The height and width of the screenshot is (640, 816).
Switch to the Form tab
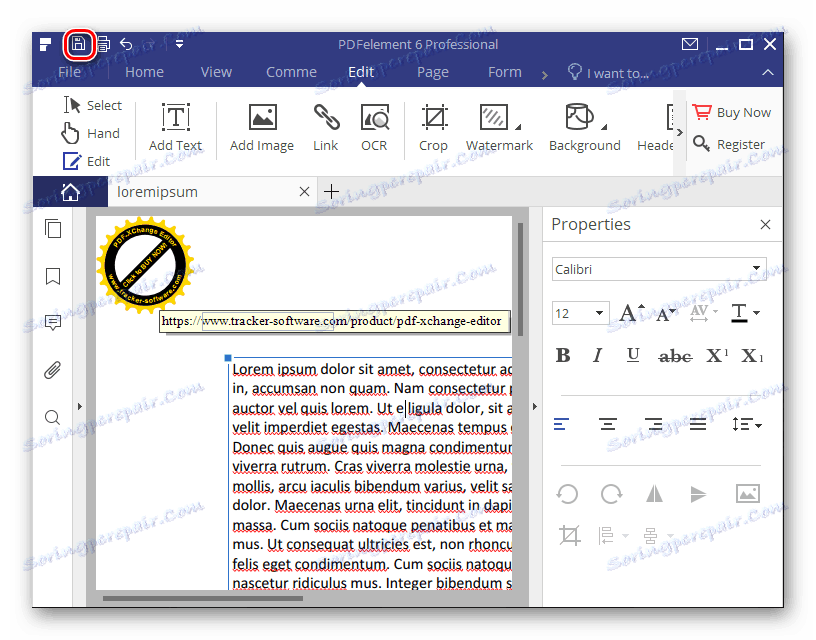click(x=504, y=72)
